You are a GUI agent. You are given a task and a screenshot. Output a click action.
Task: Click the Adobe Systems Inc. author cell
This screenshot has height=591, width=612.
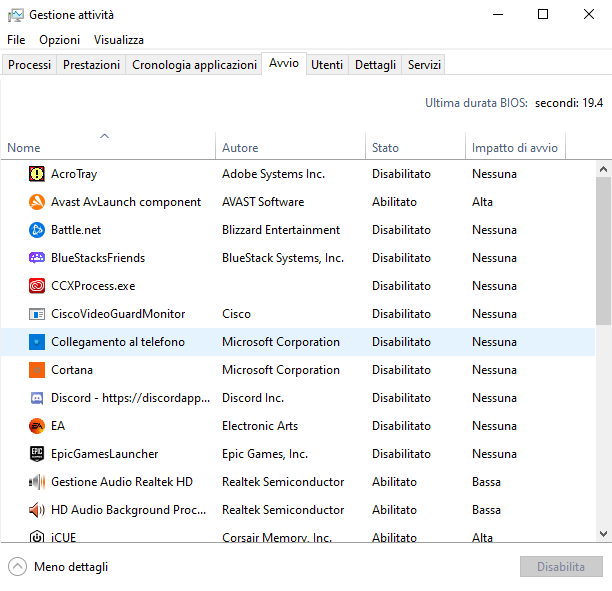point(273,174)
